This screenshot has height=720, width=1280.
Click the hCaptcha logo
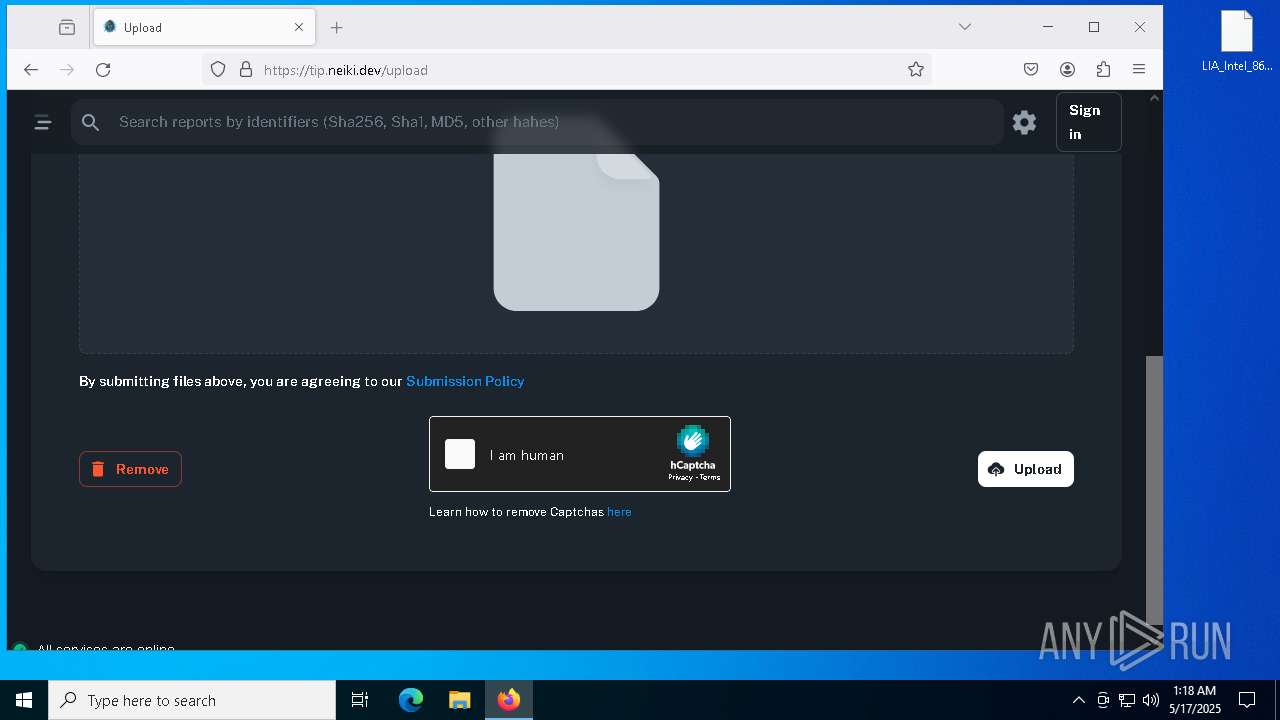[692, 441]
